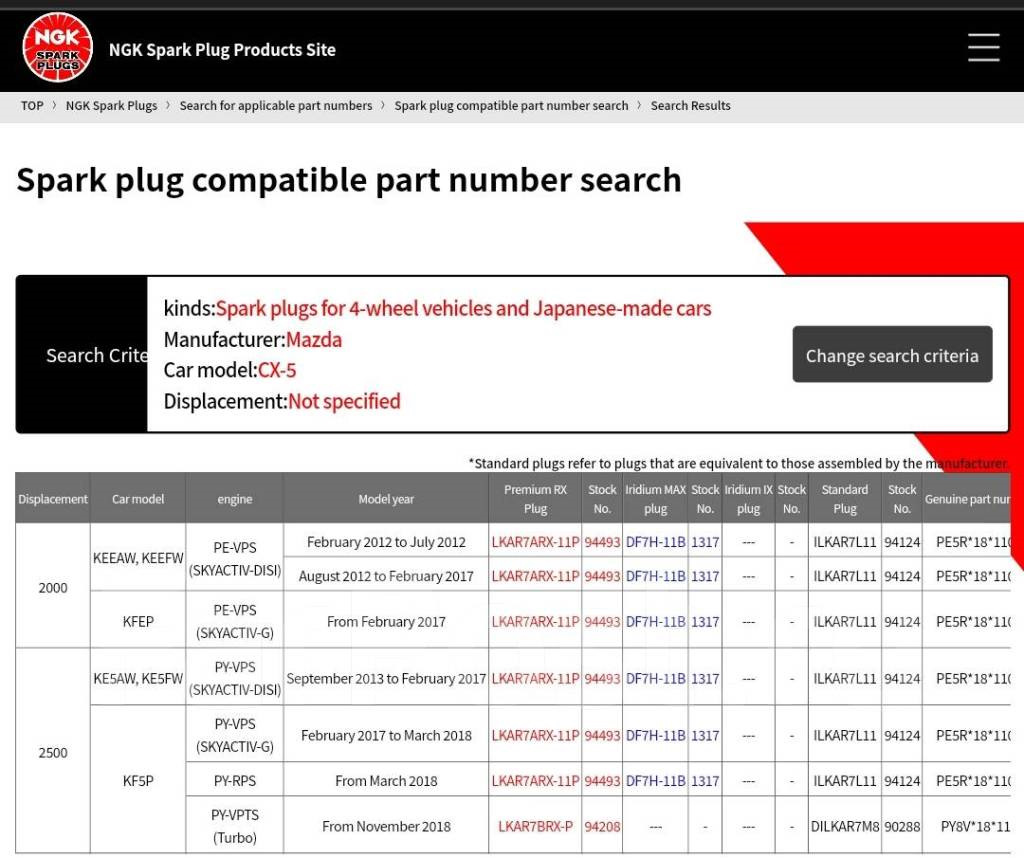Click the engine column header
Screen dimensions: 1024x858
coord(234,499)
